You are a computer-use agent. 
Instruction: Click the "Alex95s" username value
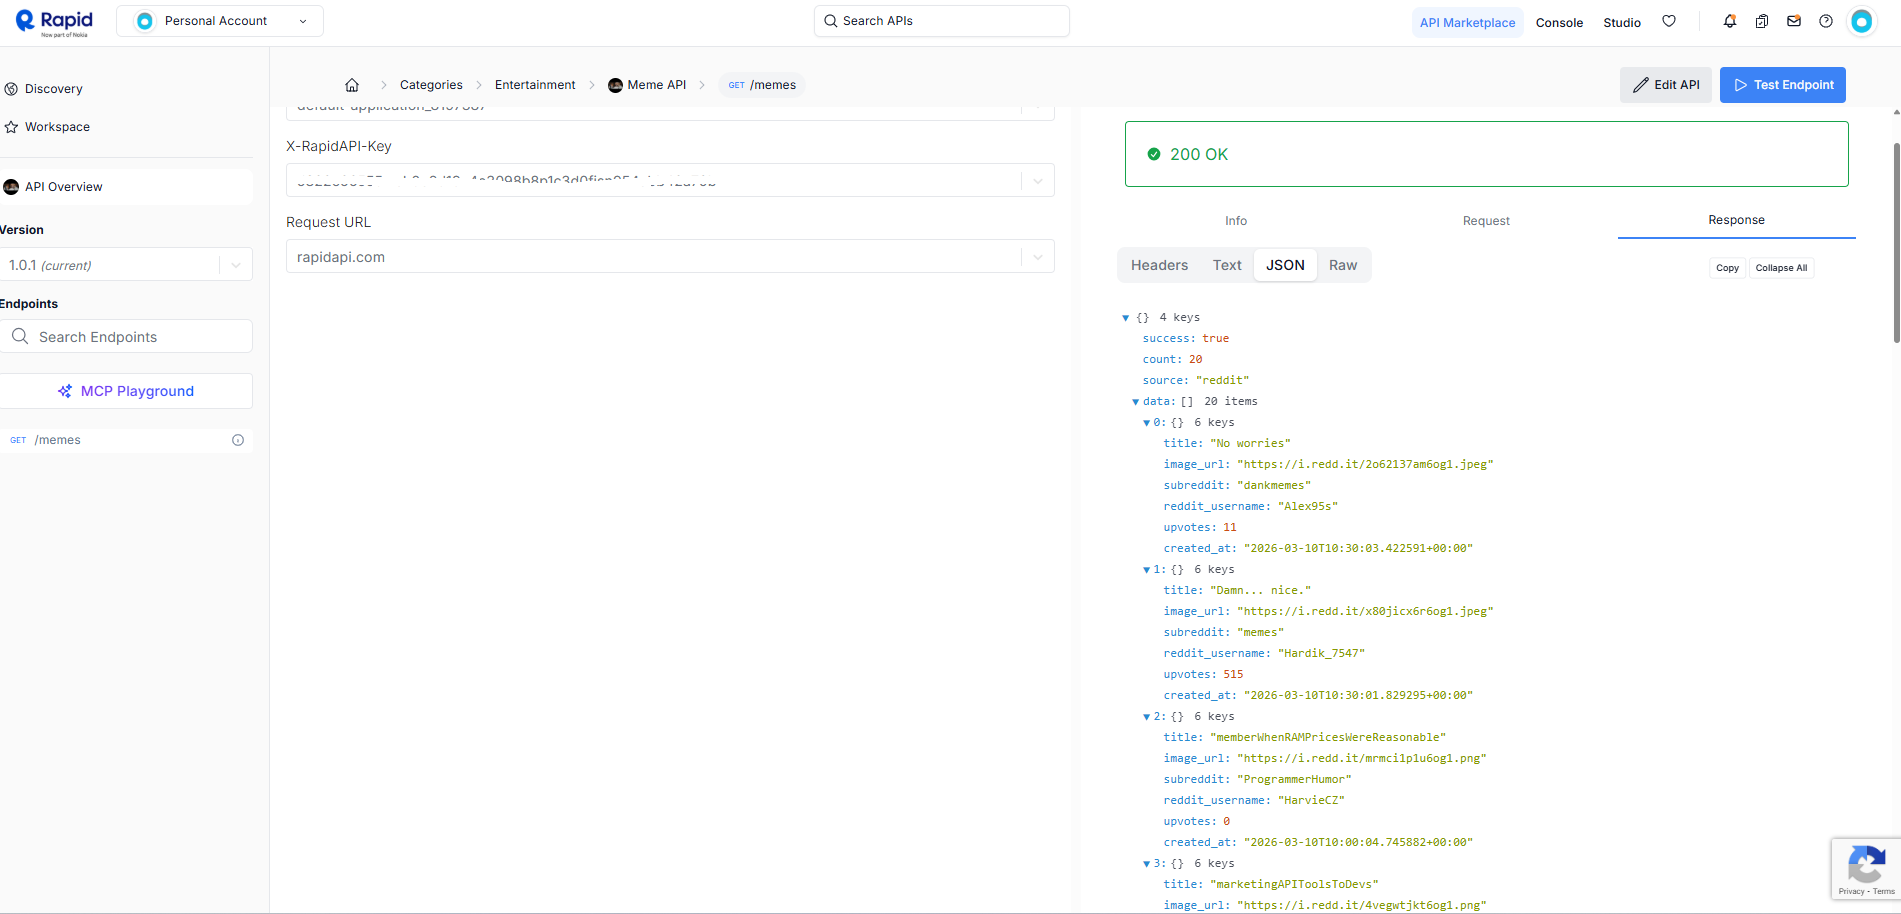pyautogui.click(x=1308, y=507)
